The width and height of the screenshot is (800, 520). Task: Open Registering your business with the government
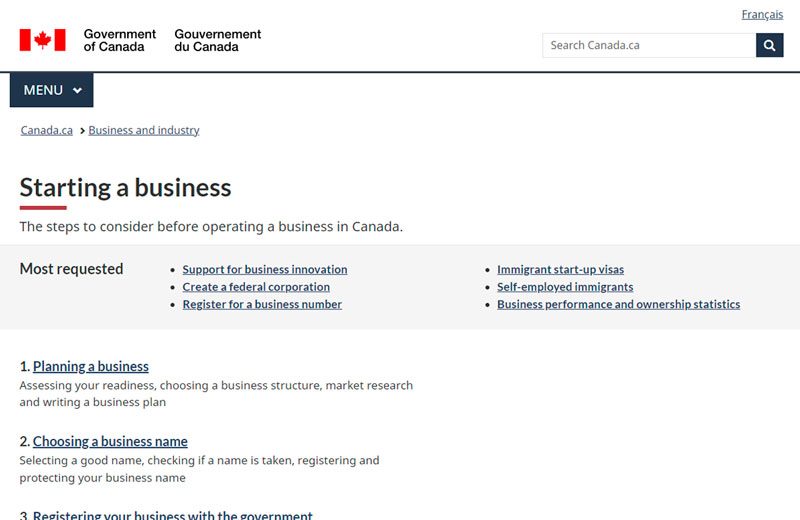click(x=172, y=514)
